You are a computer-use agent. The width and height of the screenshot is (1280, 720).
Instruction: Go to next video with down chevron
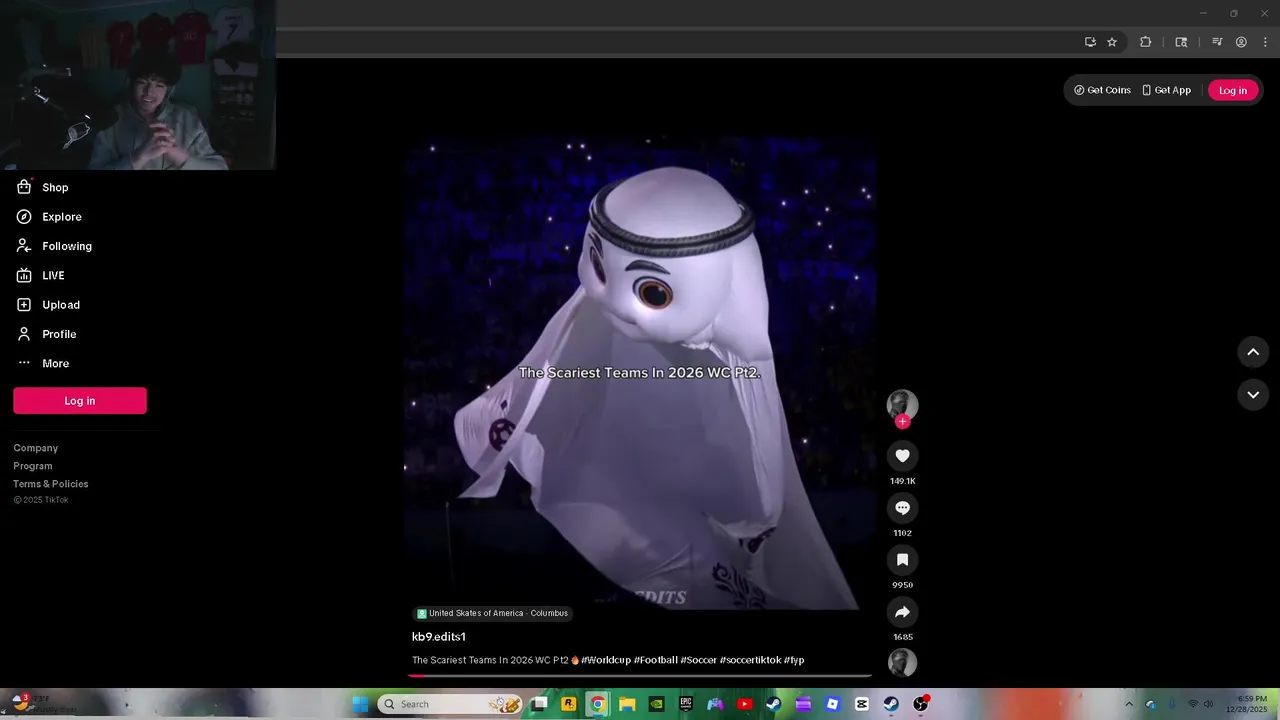click(x=1253, y=395)
